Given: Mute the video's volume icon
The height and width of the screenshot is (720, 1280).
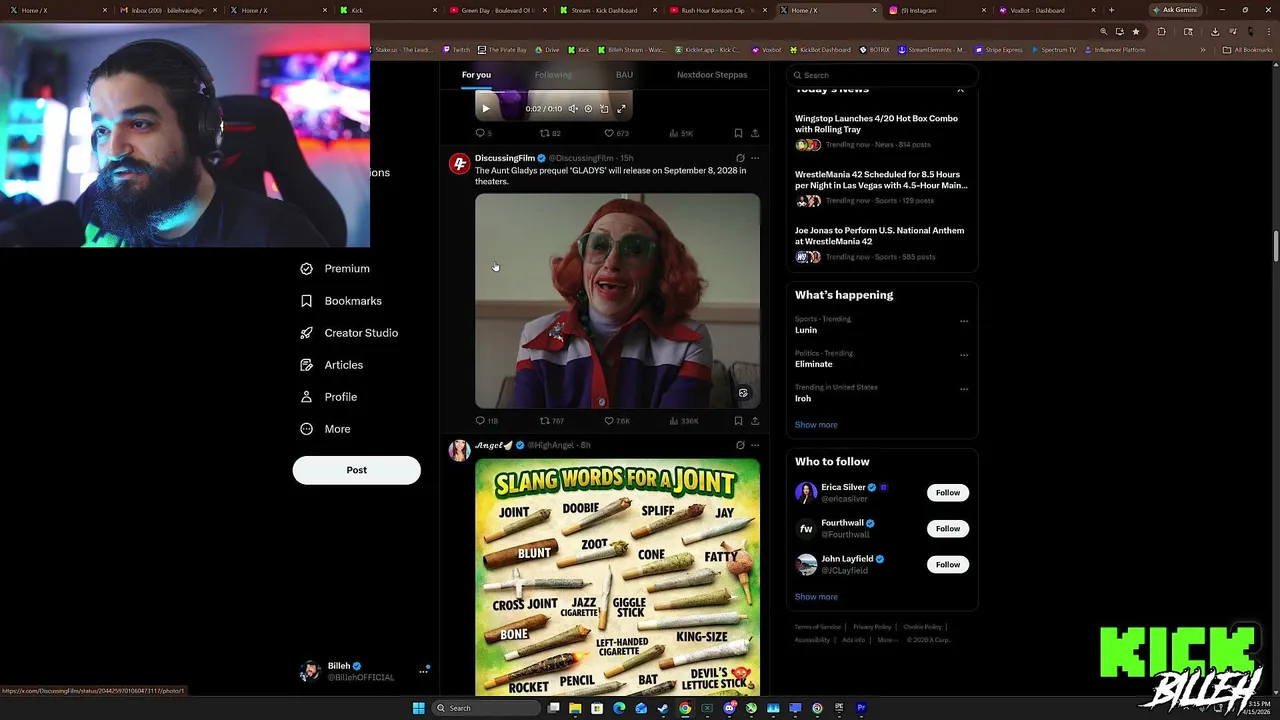Looking at the screenshot, I should (x=573, y=109).
